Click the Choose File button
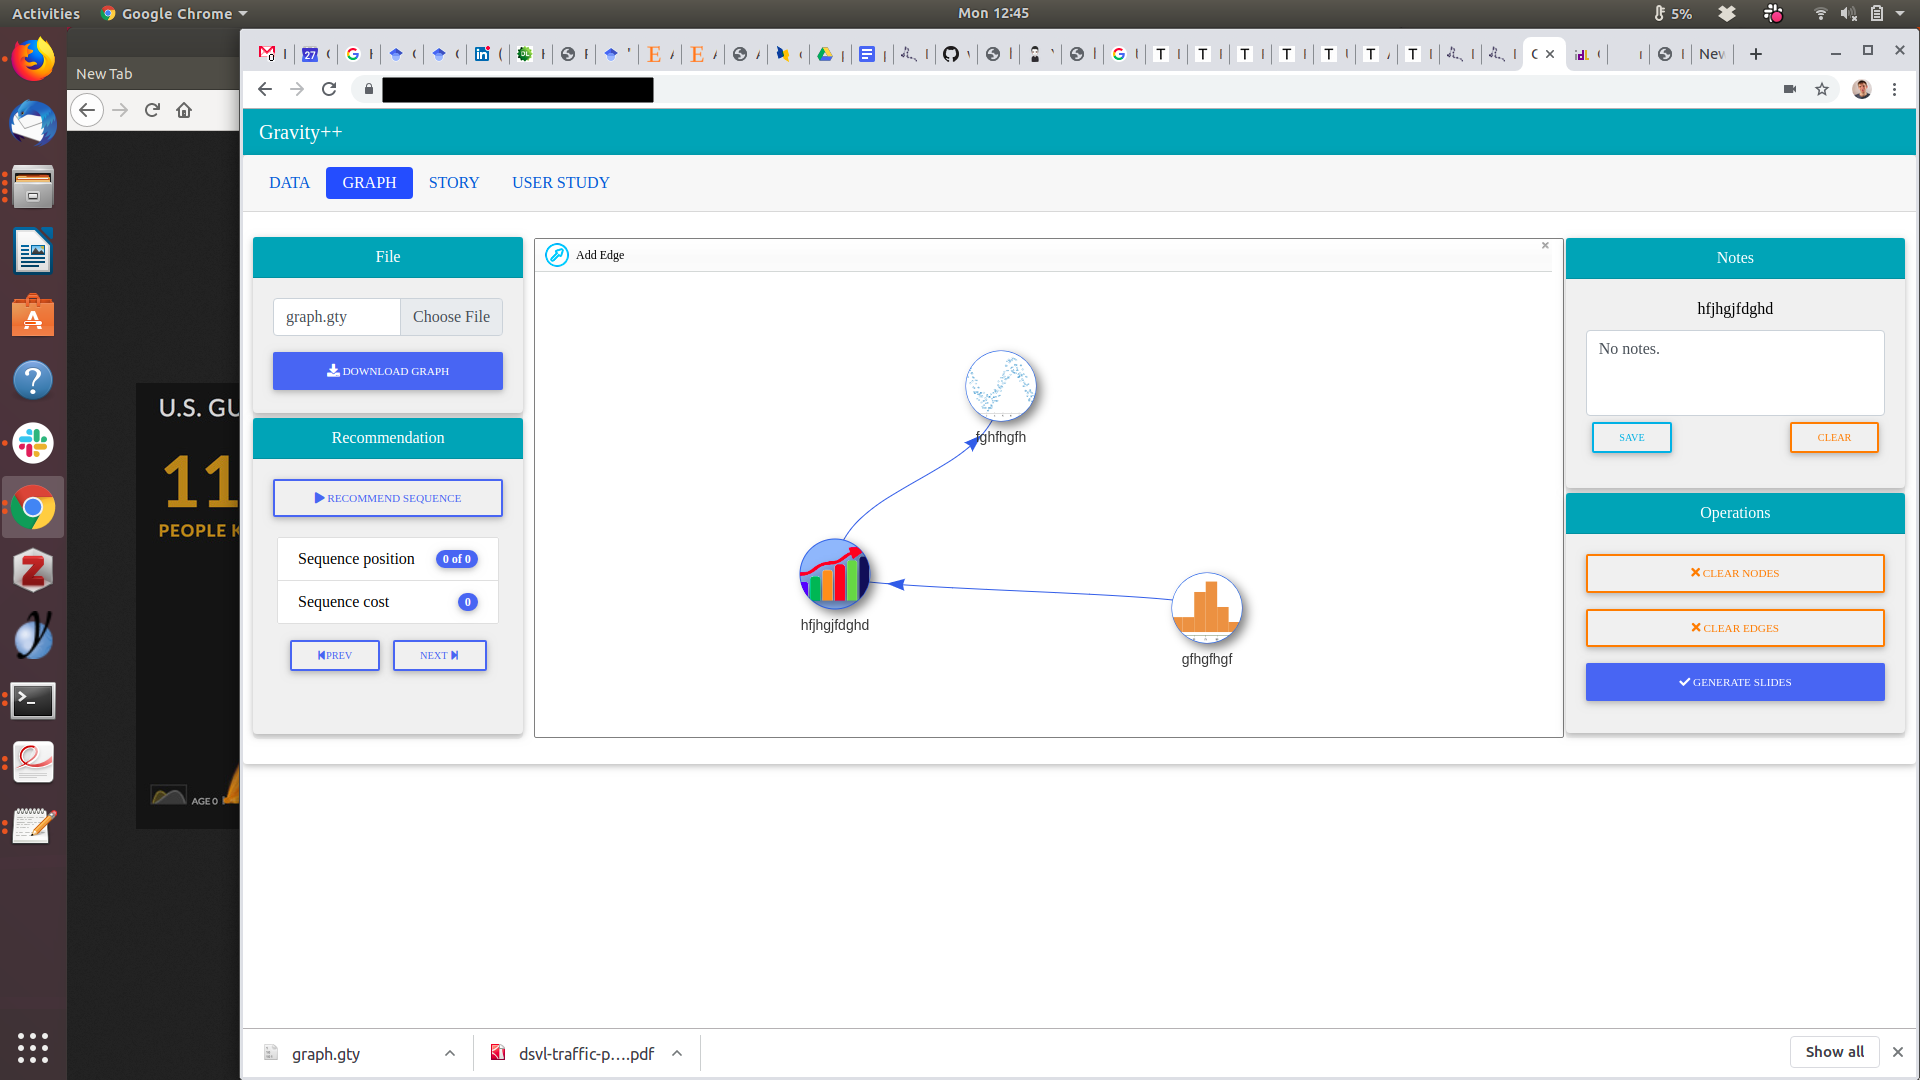 (x=451, y=317)
